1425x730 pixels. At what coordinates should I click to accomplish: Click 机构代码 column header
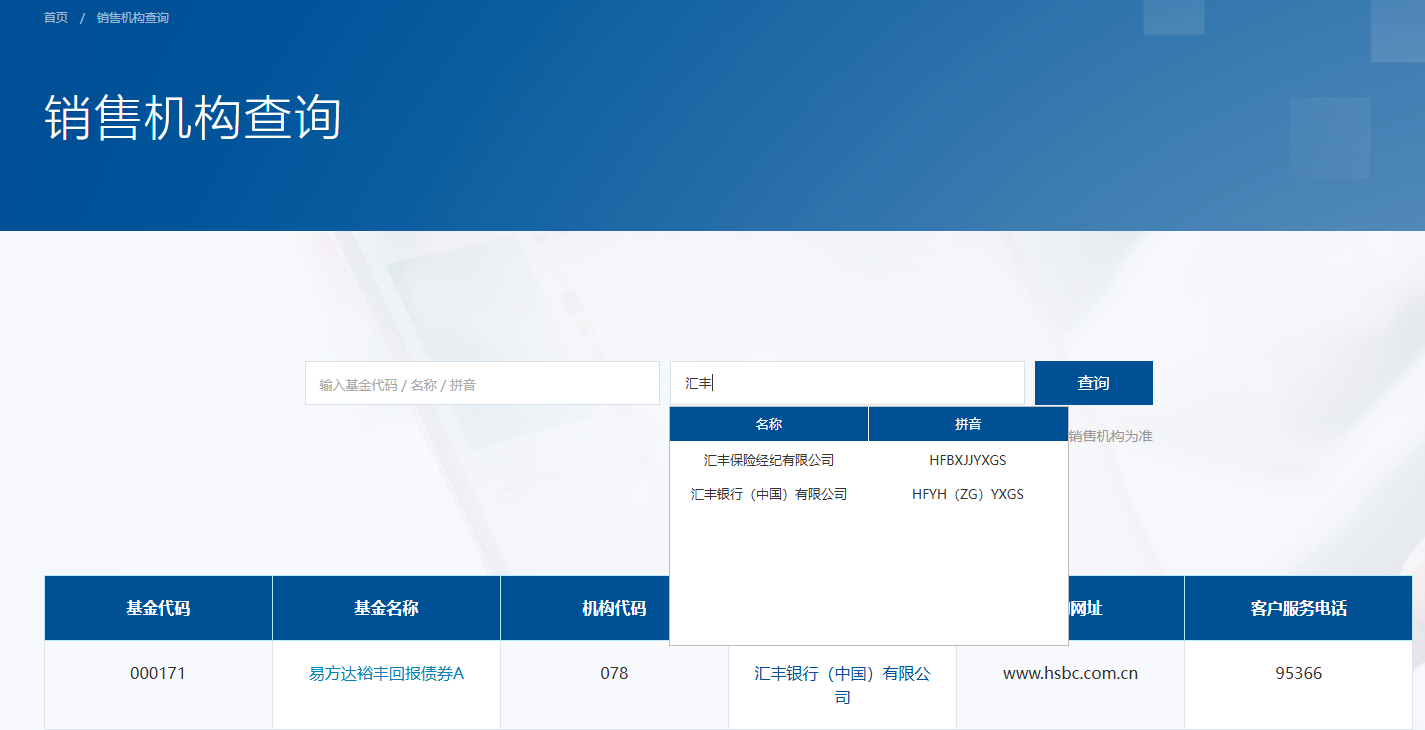click(x=614, y=608)
